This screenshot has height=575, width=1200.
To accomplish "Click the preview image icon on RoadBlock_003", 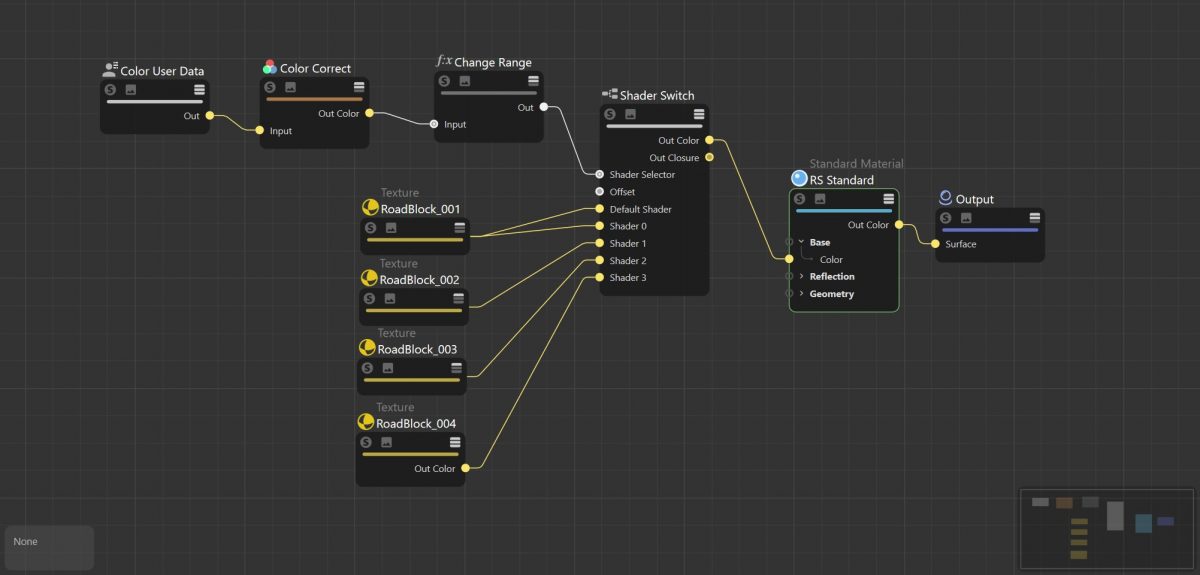I will pyautogui.click(x=388, y=368).
